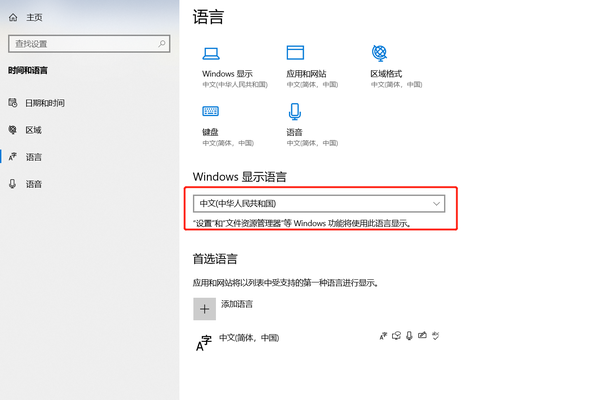The height and width of the screenshot is (400, 600).
Task: Click the 时间和语言 section heading
Action: pyautogui.click(x=28, y=70)
